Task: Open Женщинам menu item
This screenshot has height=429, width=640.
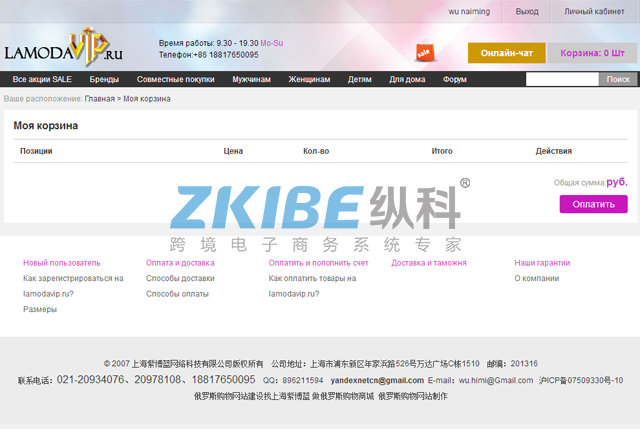Action: pos(309,79)
